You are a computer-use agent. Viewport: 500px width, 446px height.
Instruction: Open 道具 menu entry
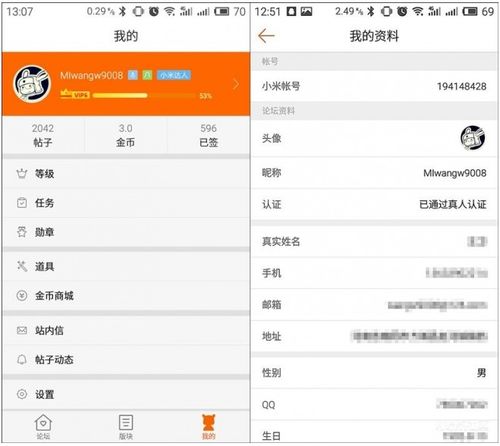pyautogui.click(x=126, y=266)
